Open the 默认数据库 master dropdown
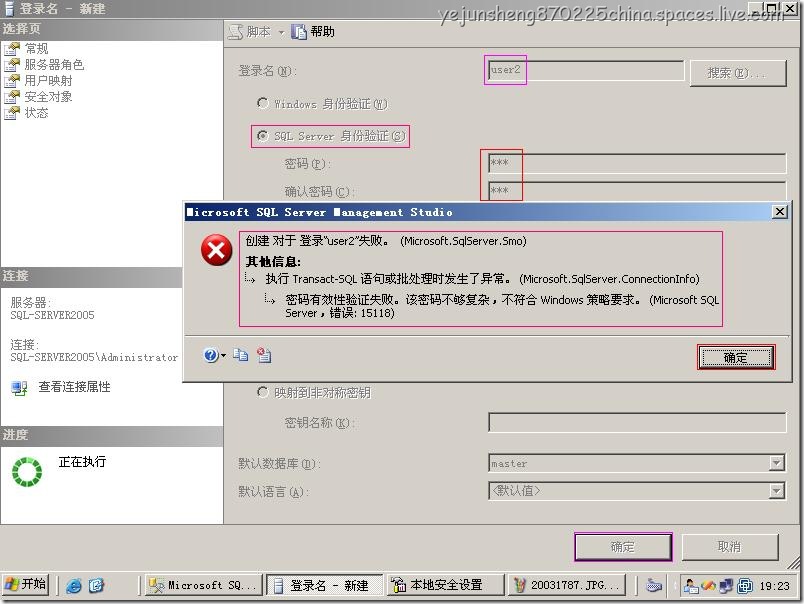This screenshot has width=804, height=604. coord(776,463)
